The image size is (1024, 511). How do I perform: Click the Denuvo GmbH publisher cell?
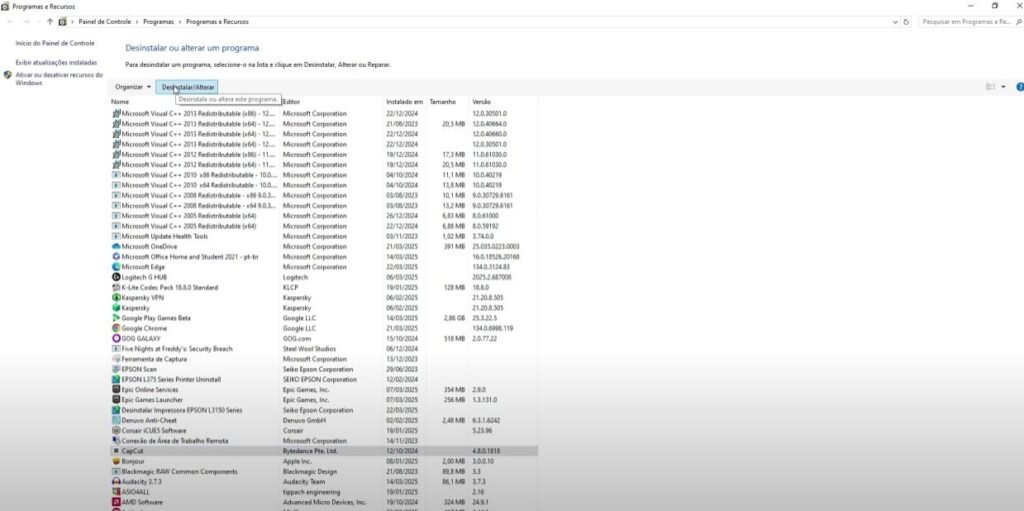304,420
